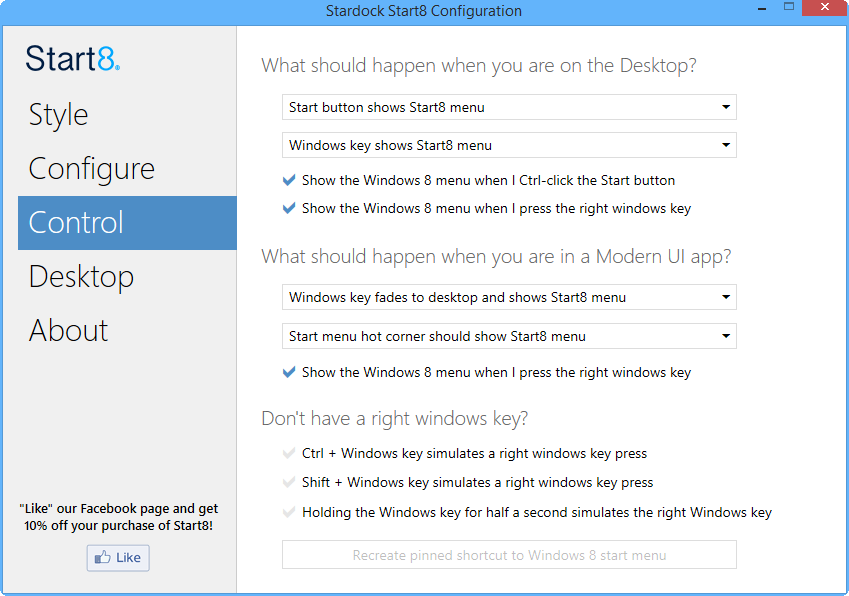
Task: Open 'Windows key fades to desktop' dropdown
Action: (x=509, y=297)
